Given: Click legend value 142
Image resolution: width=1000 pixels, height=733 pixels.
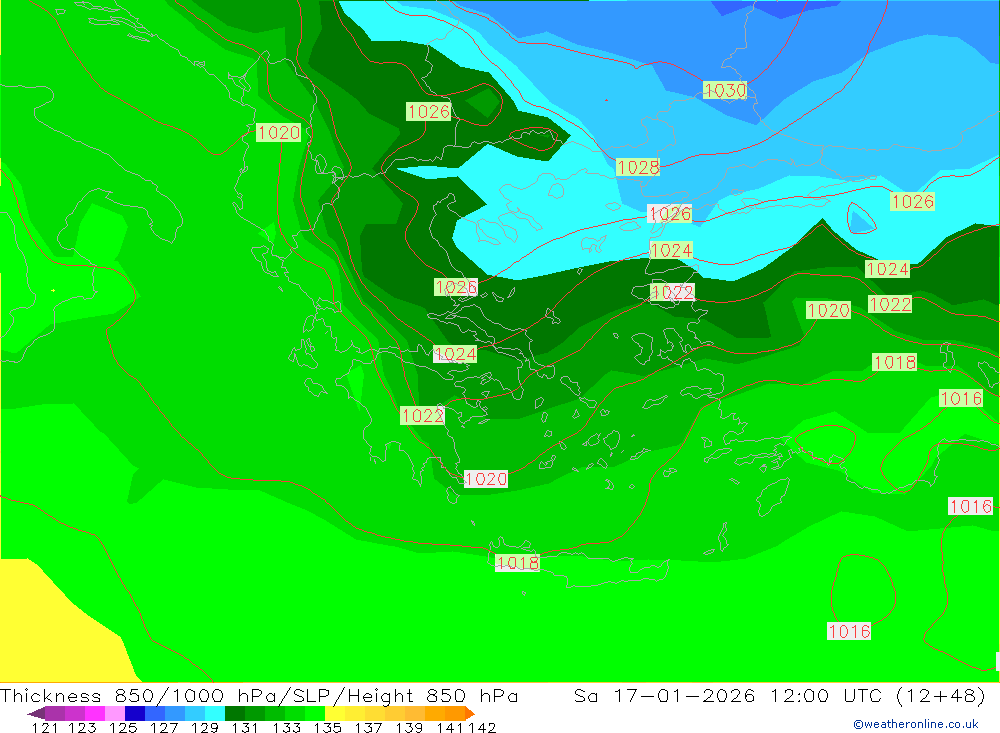Looking at the screenshot, I should 482,727.
